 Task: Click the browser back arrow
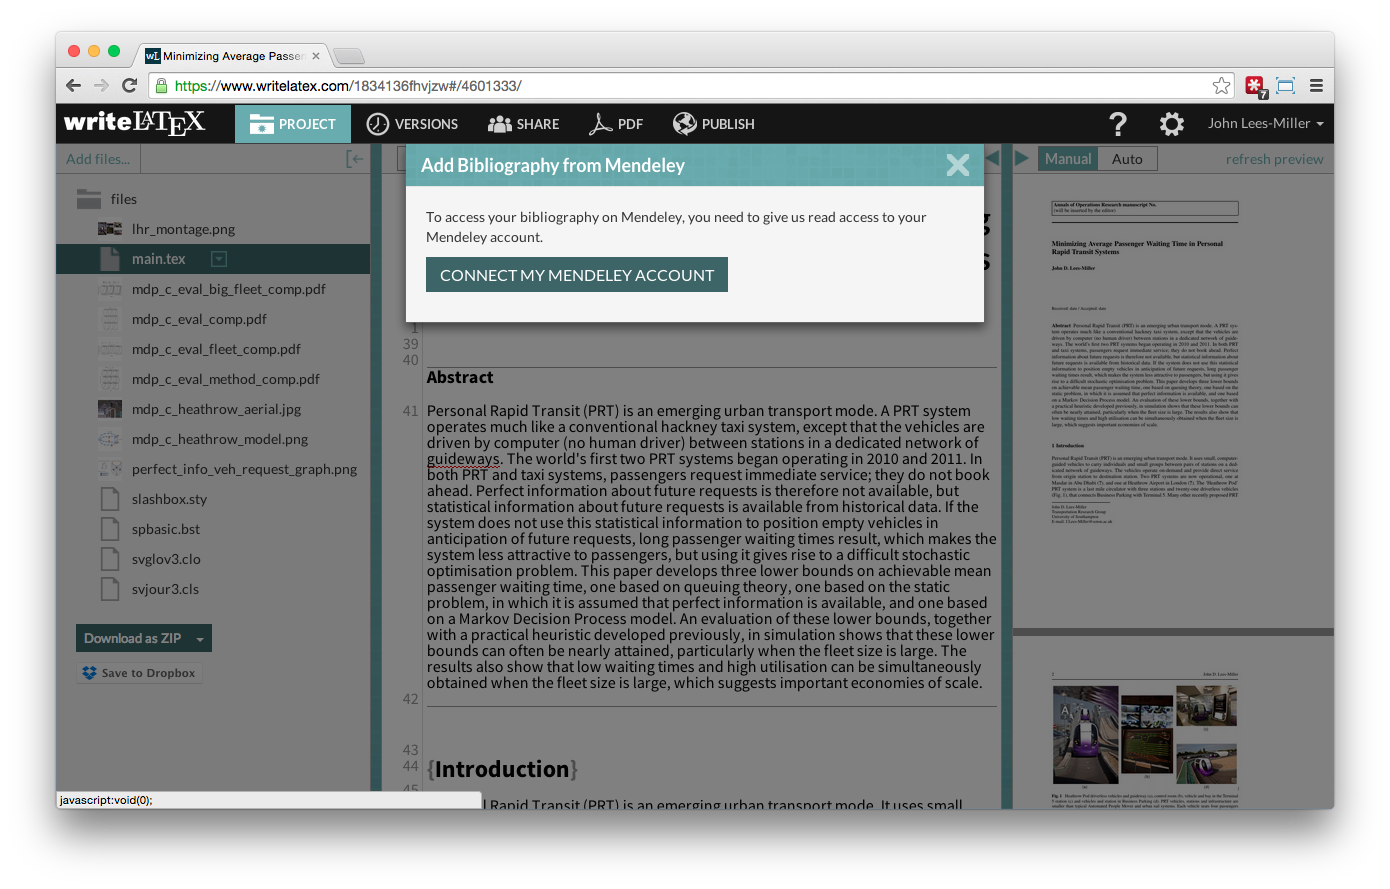[73, 86]
